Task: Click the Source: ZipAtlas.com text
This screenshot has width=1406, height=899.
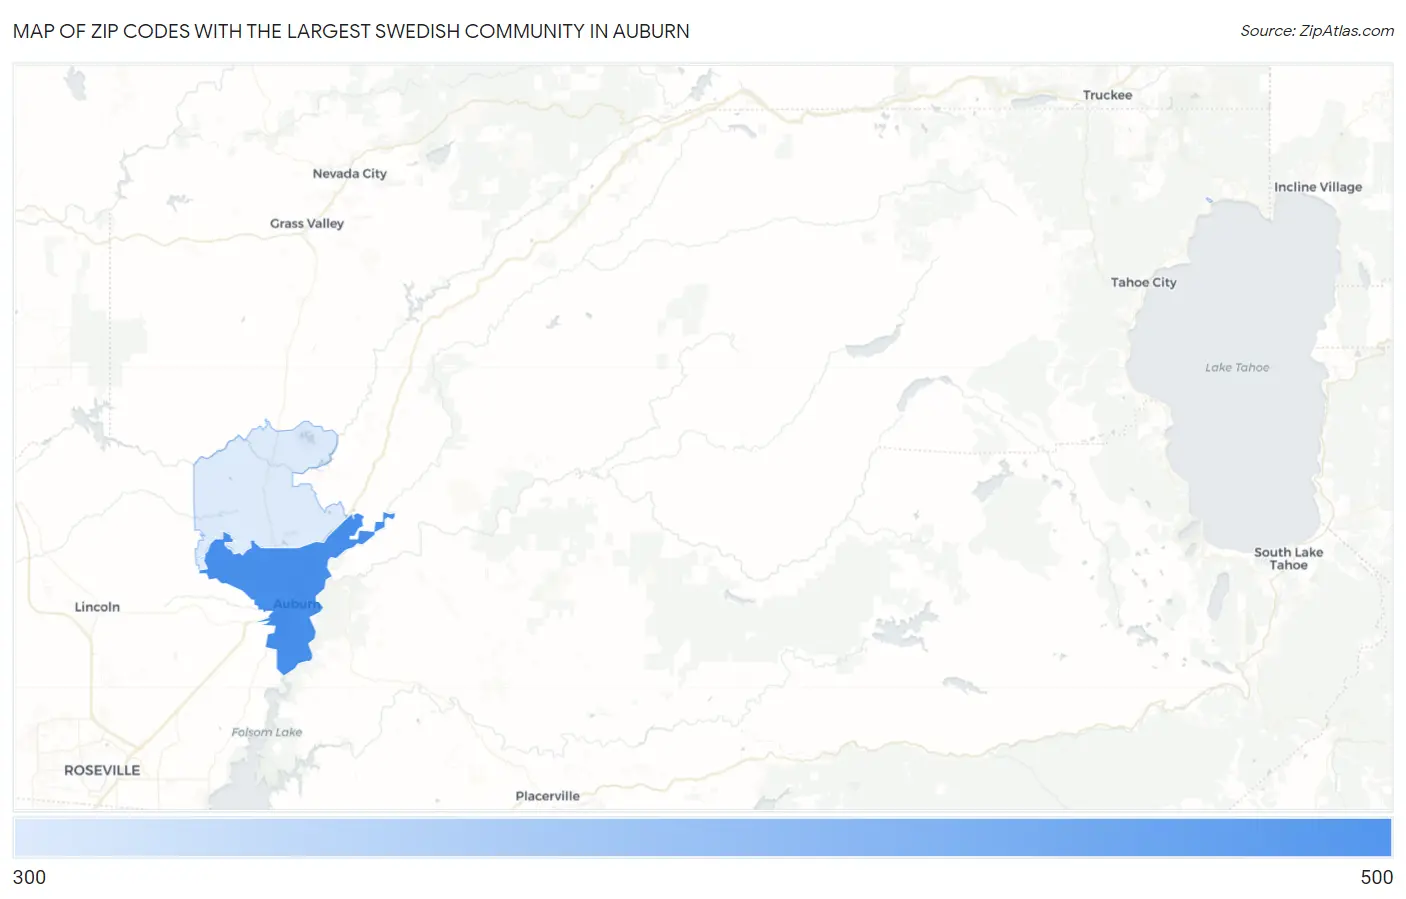Action: (x=1317, y=31)
